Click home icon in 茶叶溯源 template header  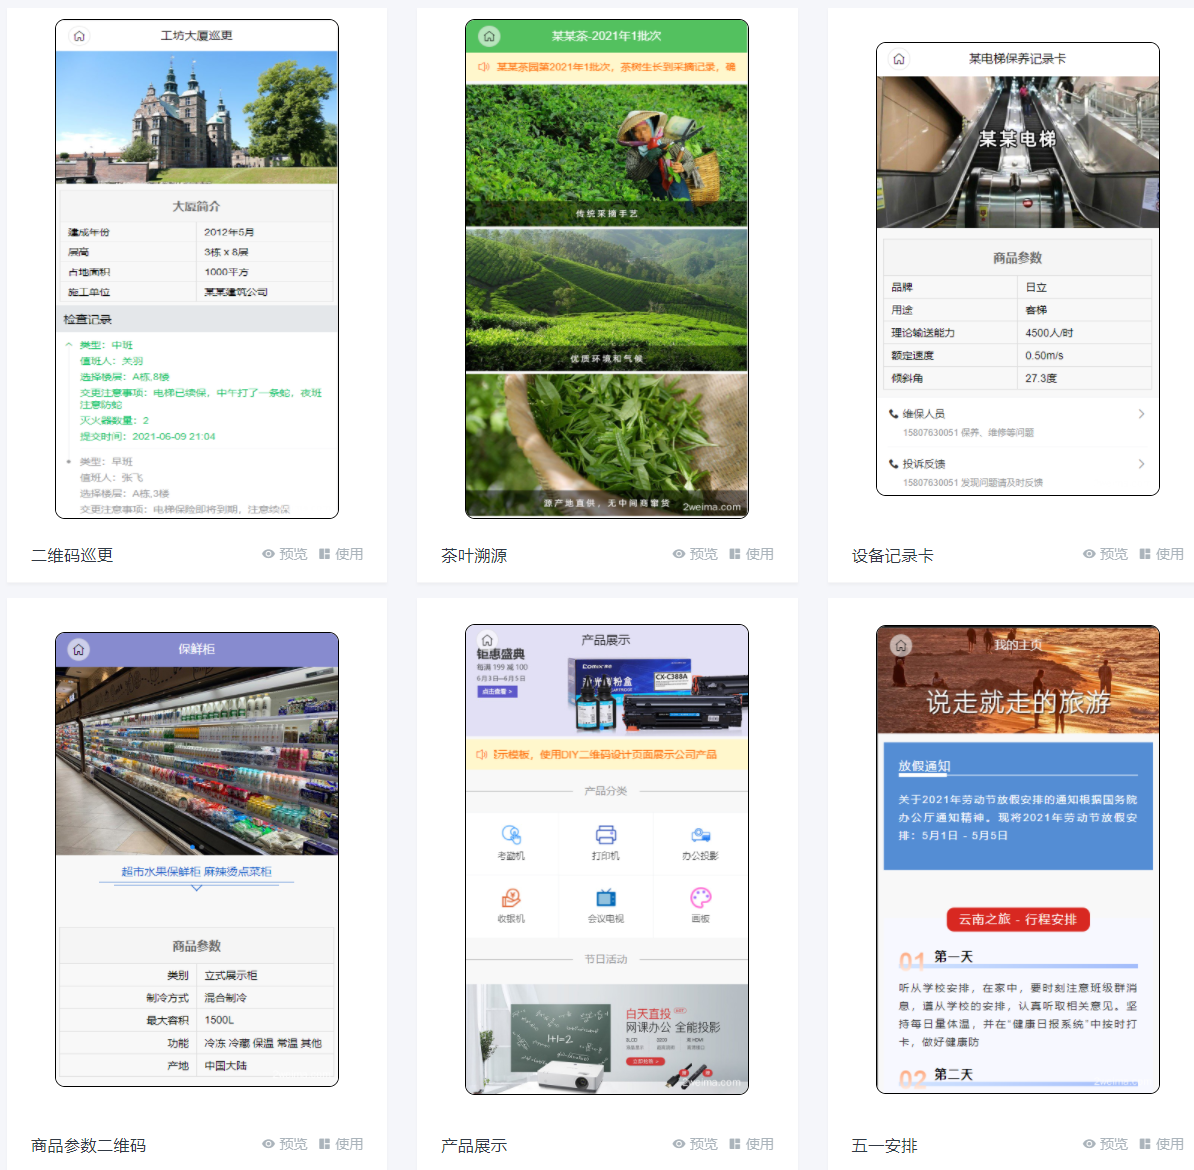point(489,36)
